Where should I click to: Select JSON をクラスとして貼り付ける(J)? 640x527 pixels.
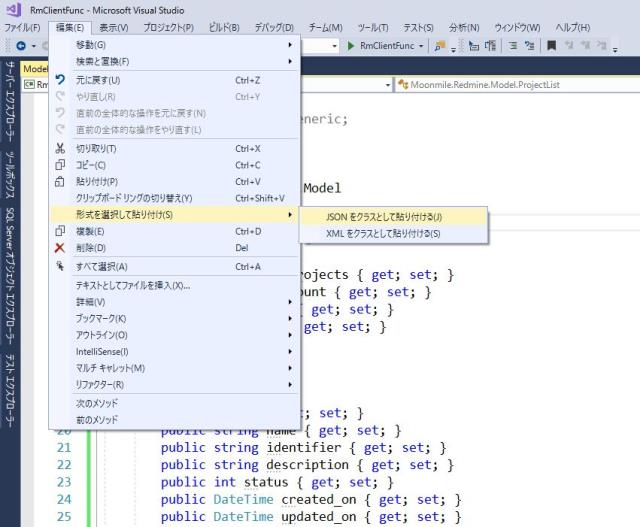click(383, 216)
